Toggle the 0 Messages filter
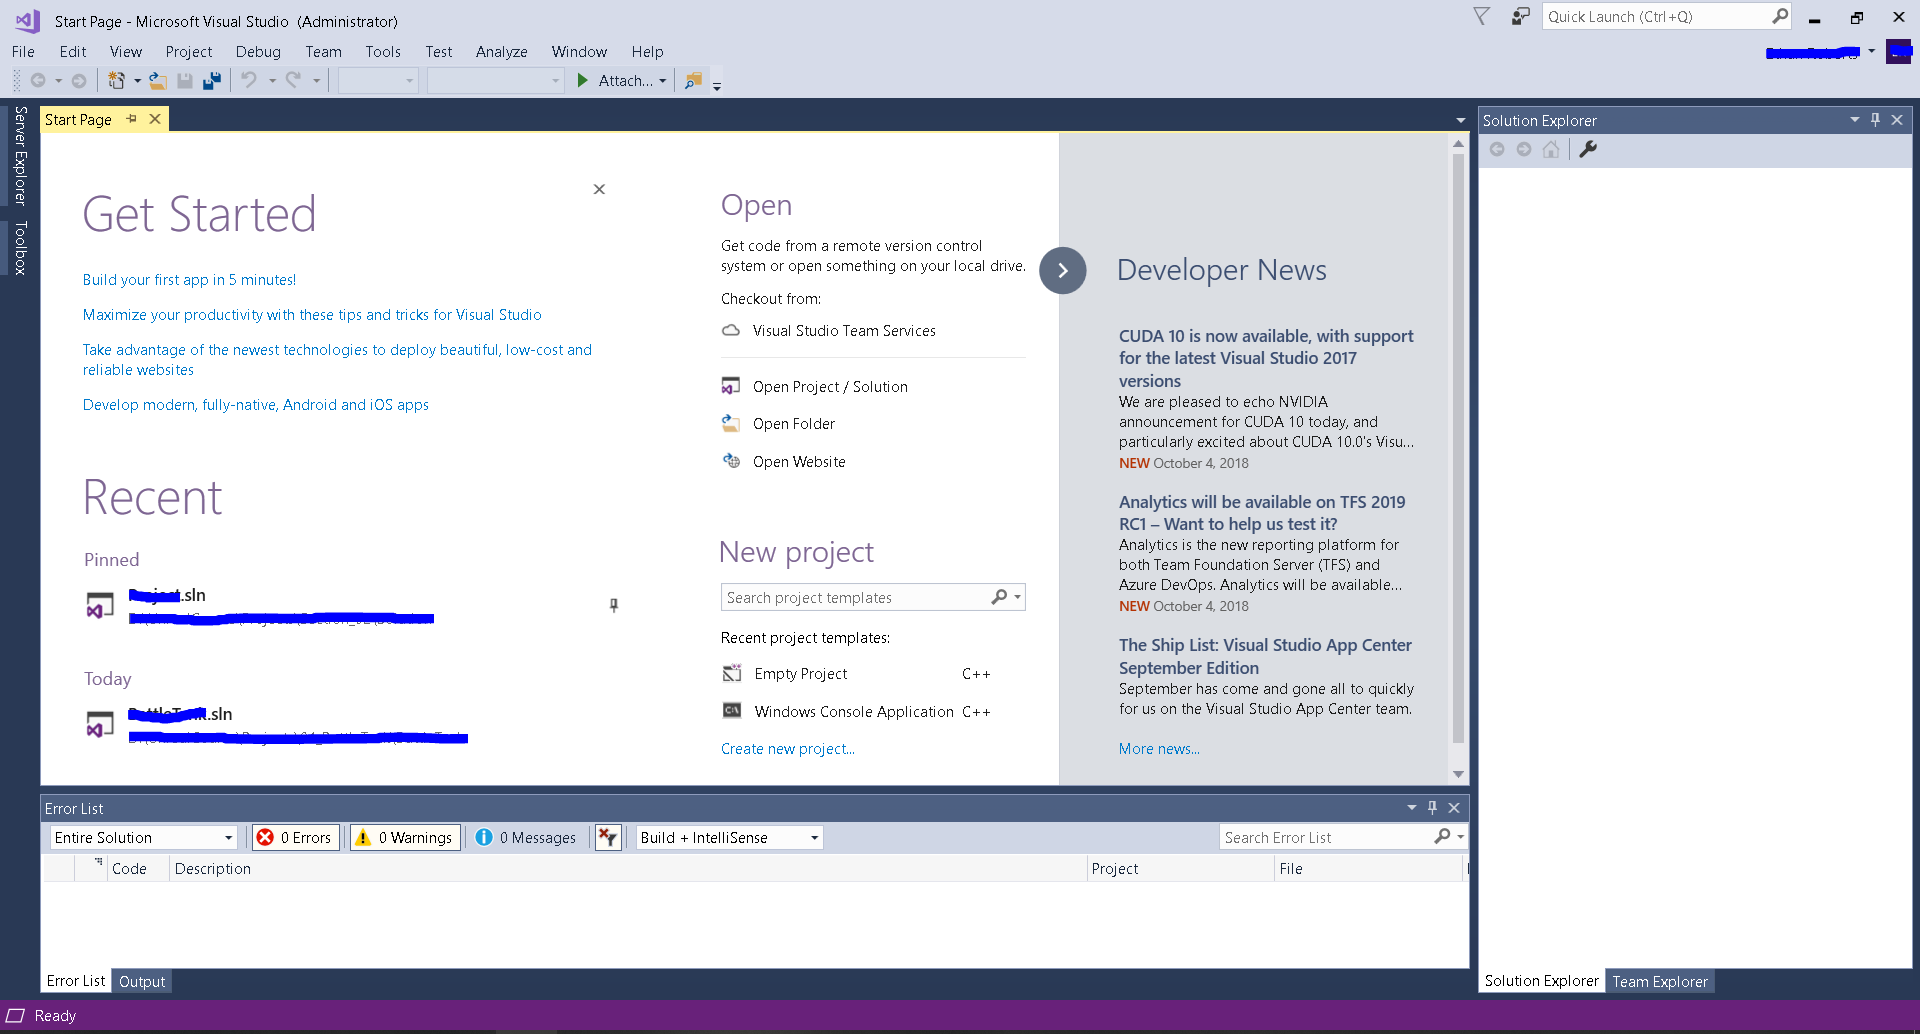The width and height of the screenshot is (1920, 1034). pos(527,838)
